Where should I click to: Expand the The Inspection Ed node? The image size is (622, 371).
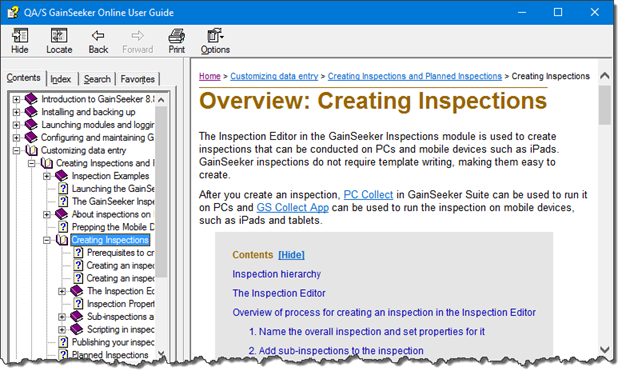pyautogui.click(x=62, y=291)
